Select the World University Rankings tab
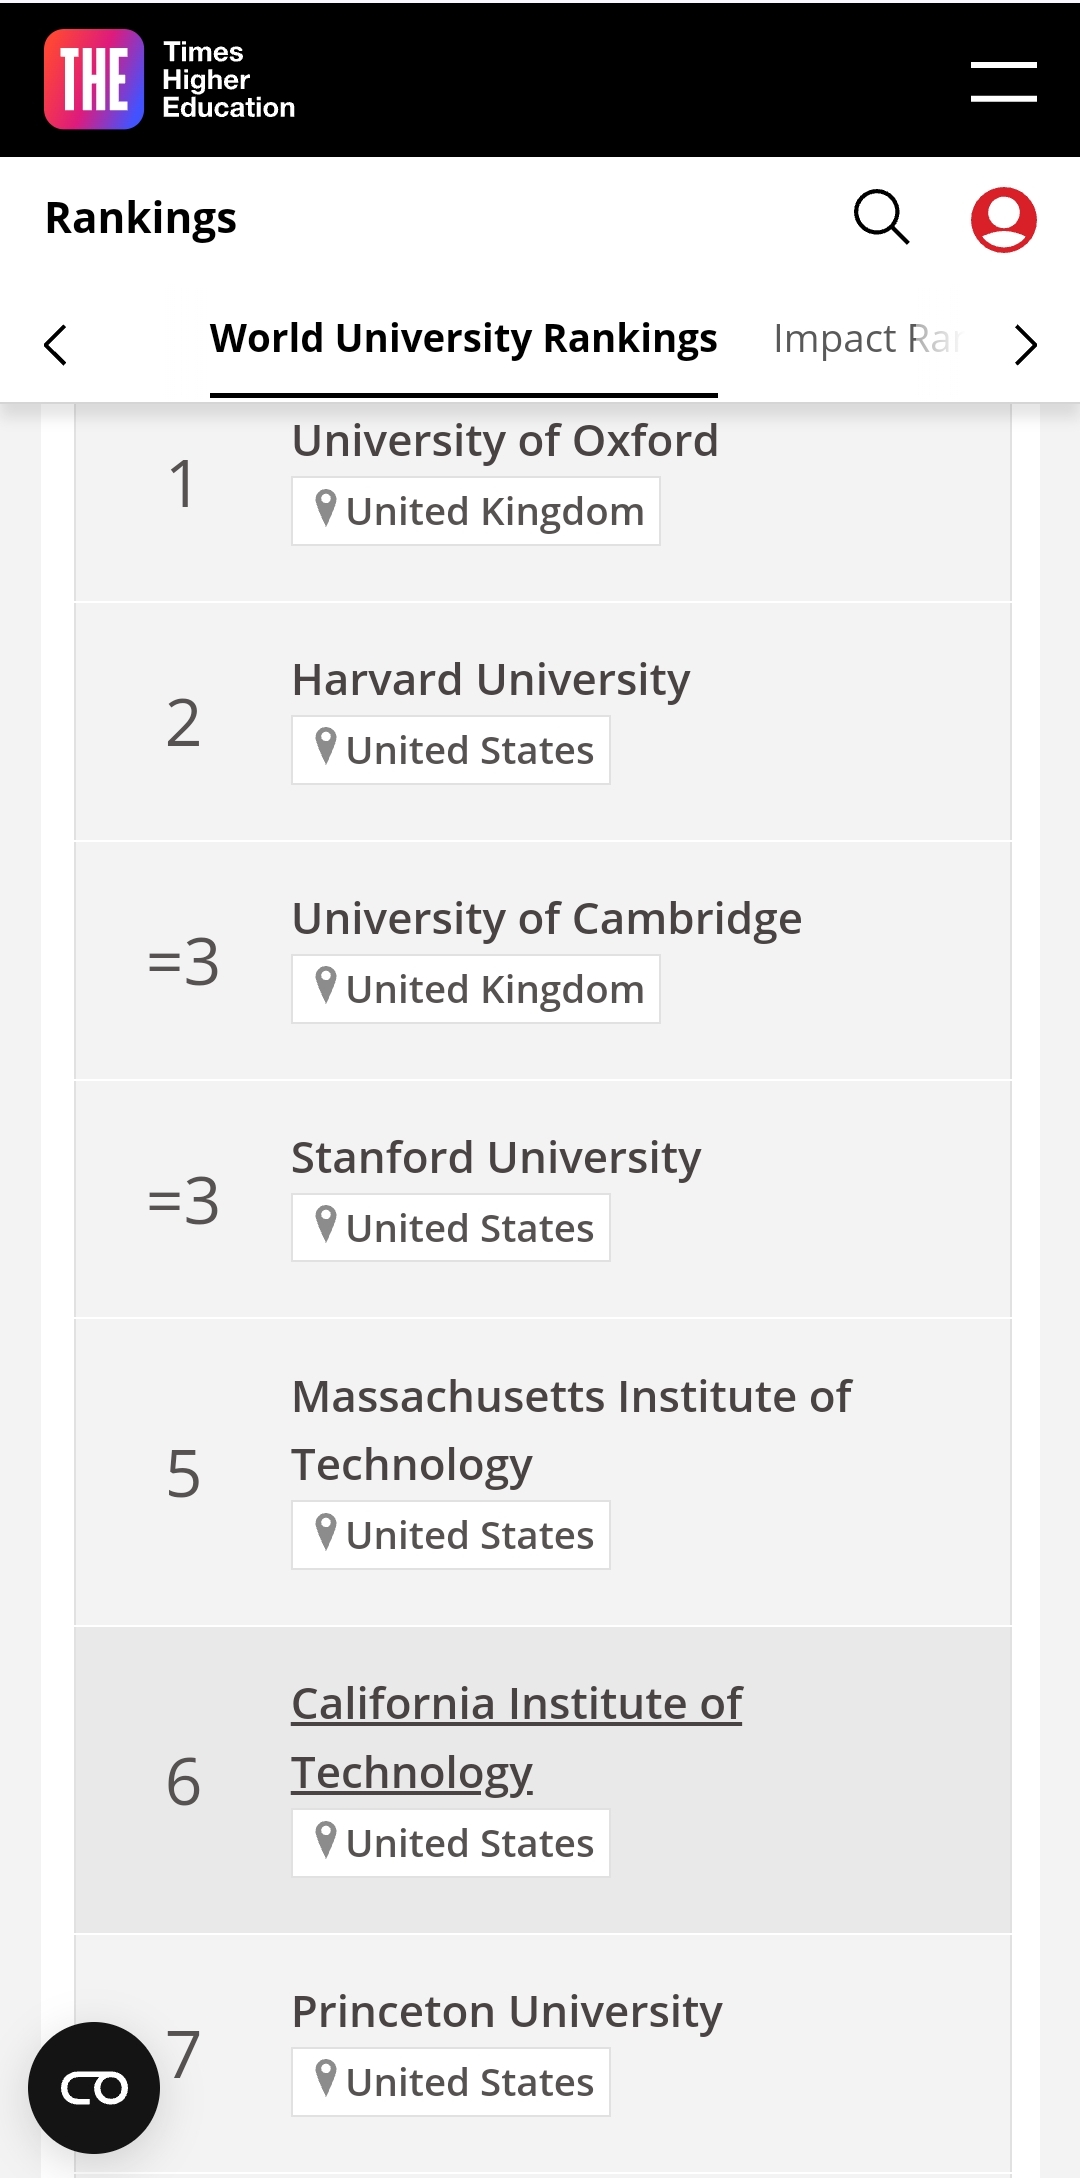 pos(464,339)
